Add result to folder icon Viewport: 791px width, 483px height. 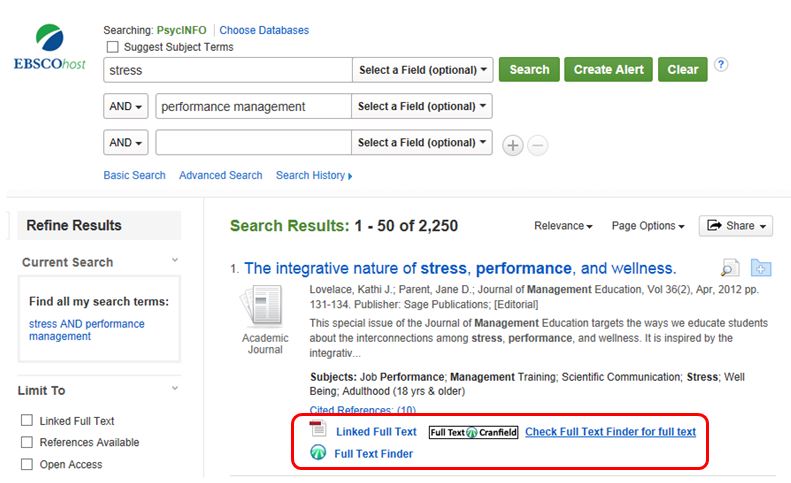tap(761, 268)
